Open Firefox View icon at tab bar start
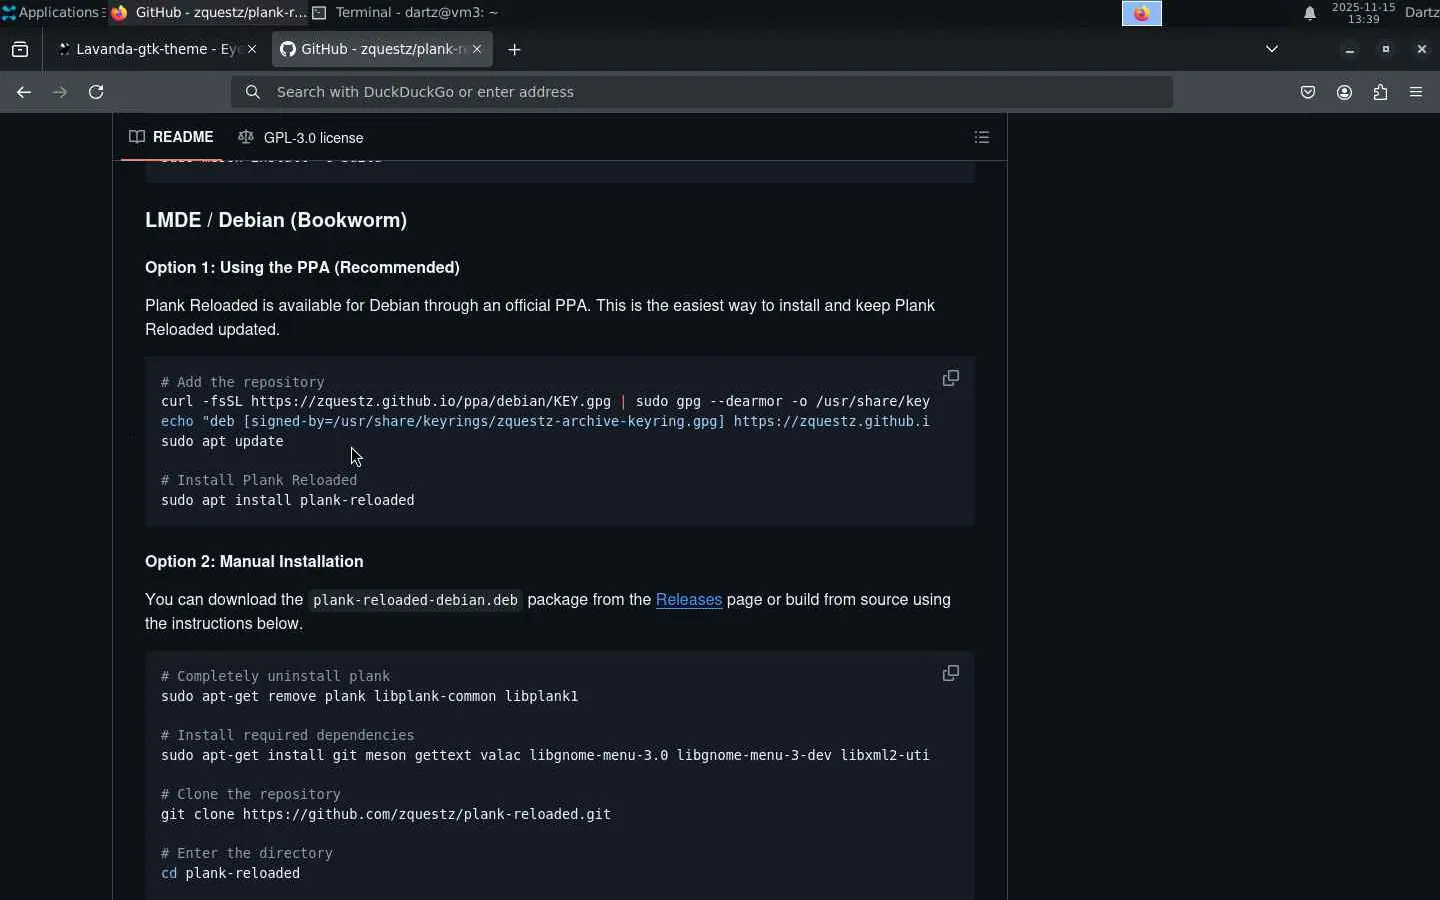 pyautogui.click(x=20, y=49)
